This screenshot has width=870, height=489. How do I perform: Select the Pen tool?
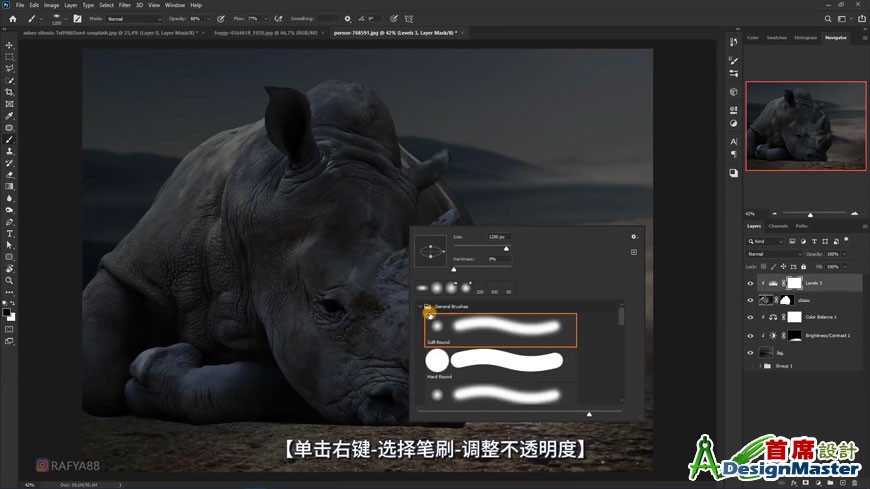(x=9, y=222)
